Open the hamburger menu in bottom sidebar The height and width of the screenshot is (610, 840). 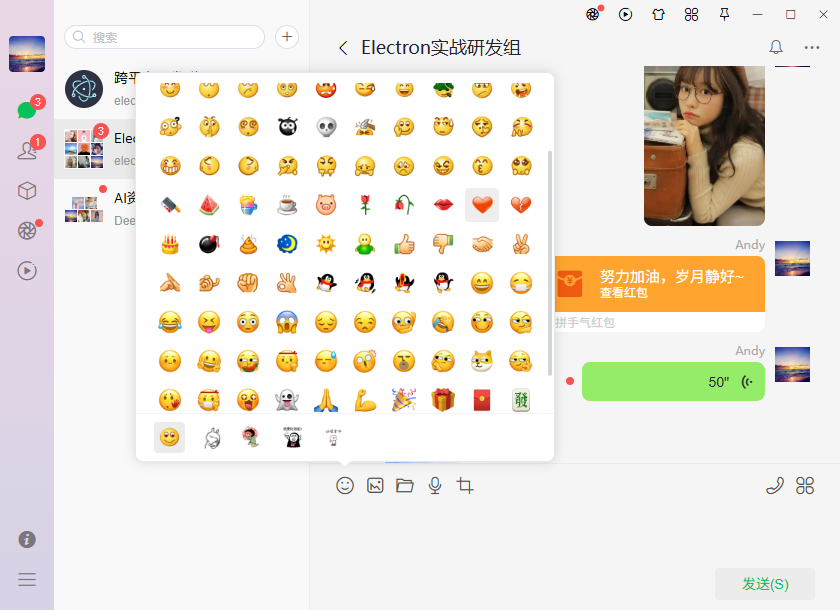[x=26, y=579]
